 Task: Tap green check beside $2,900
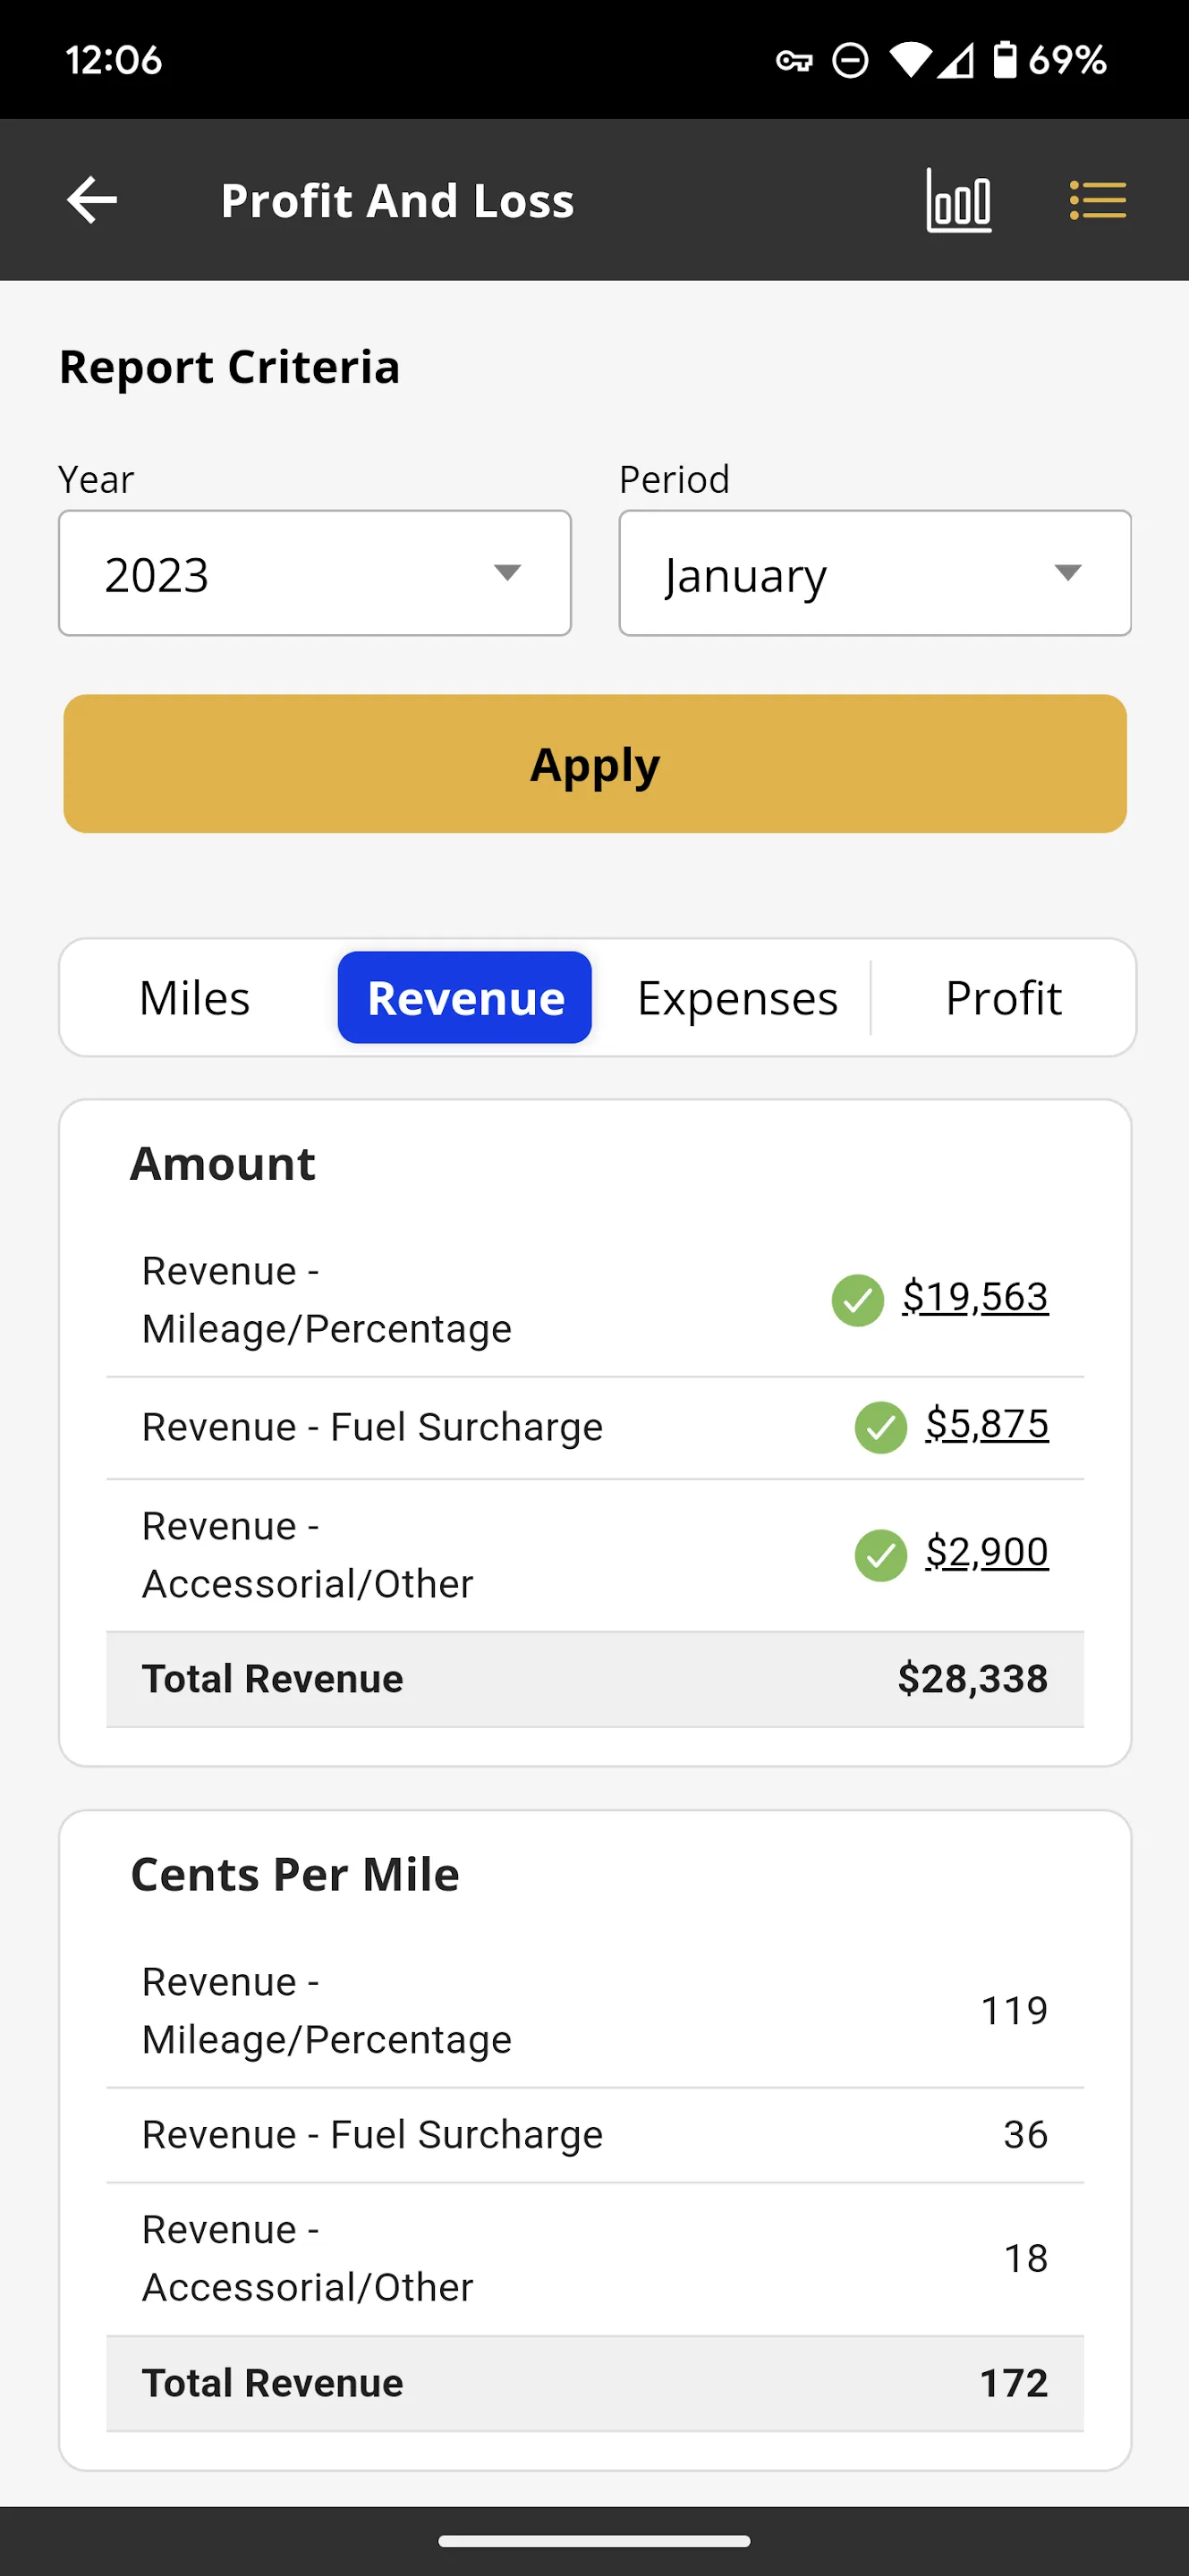tap(880, 1555)
